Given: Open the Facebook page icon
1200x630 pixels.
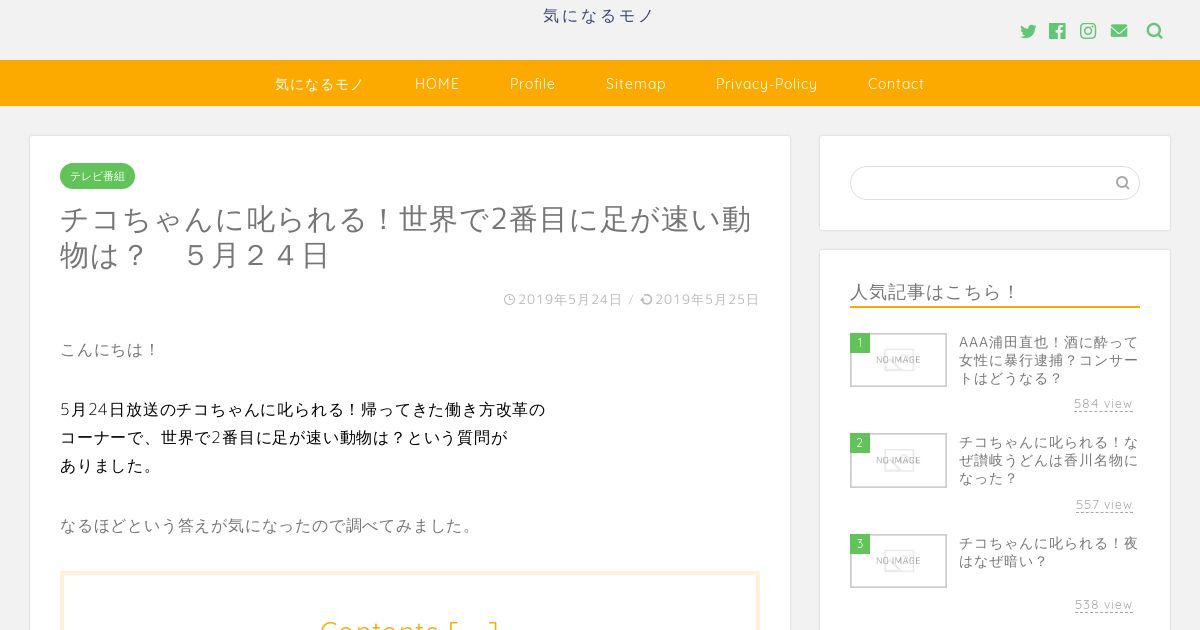Looking at the screenshot, I should (x=1057, y=31).
